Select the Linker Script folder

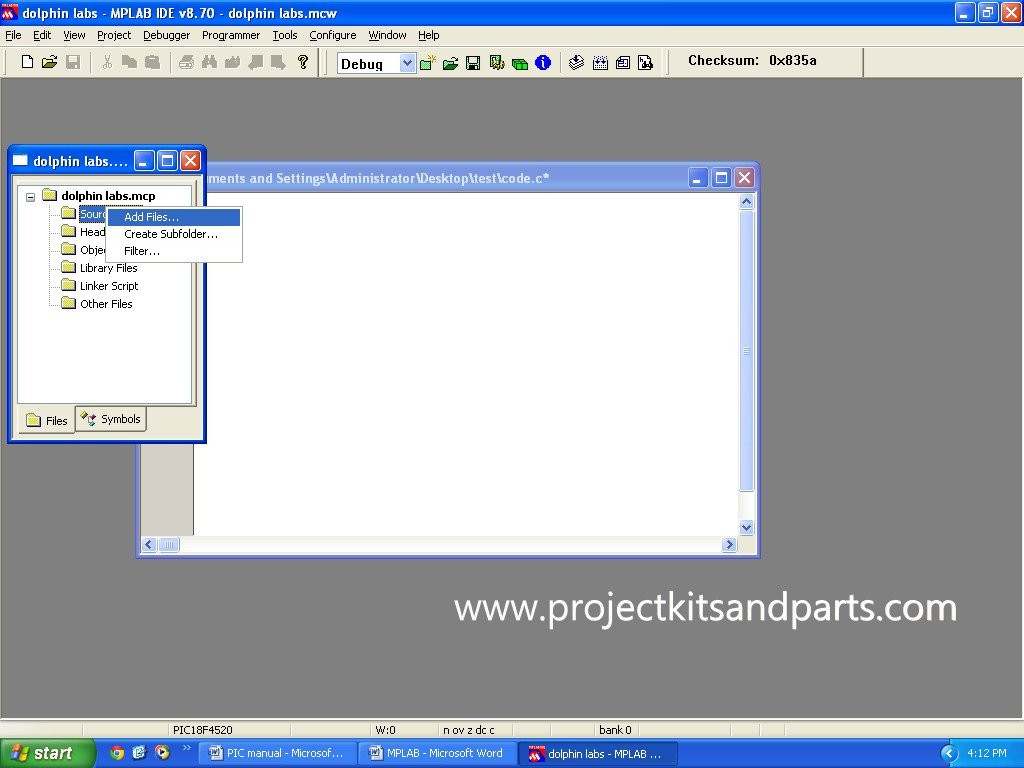point(108,286)
